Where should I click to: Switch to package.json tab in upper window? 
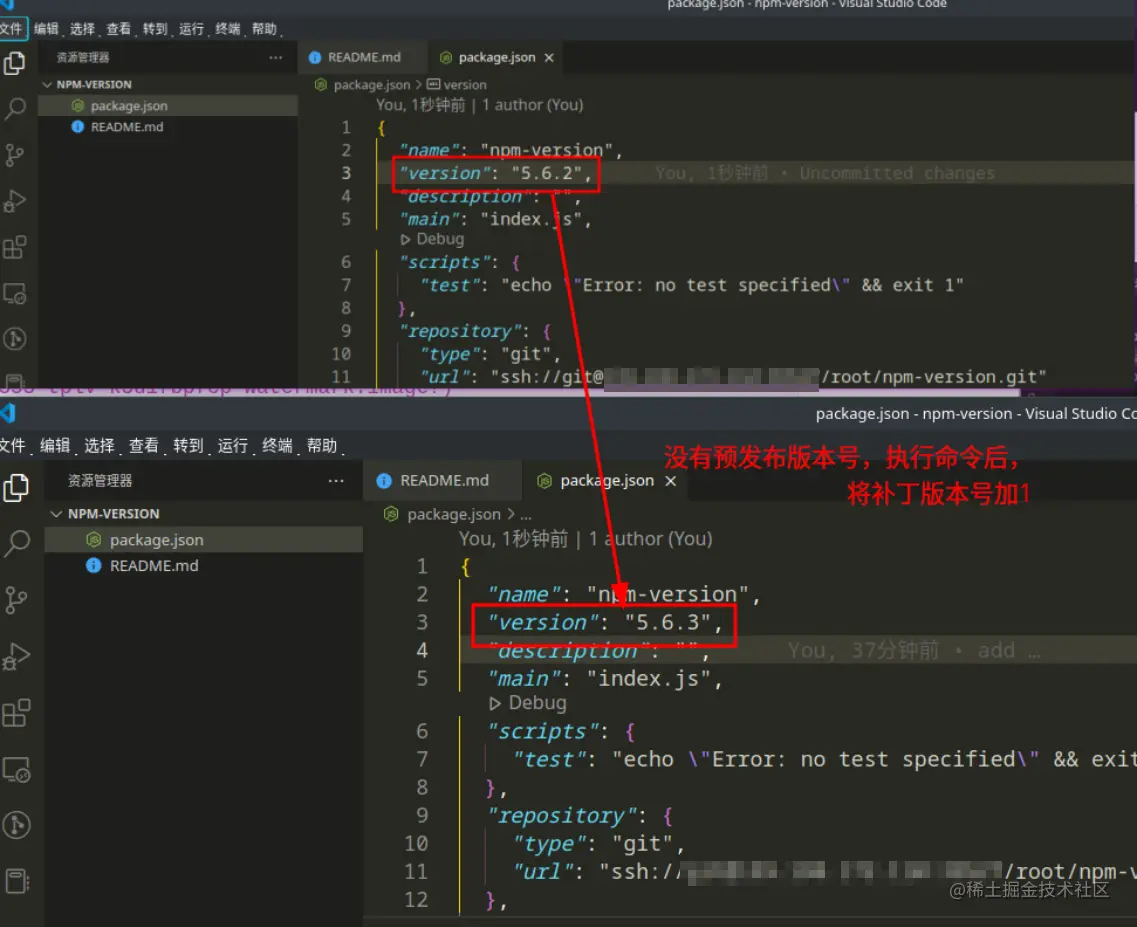point(497,57)
